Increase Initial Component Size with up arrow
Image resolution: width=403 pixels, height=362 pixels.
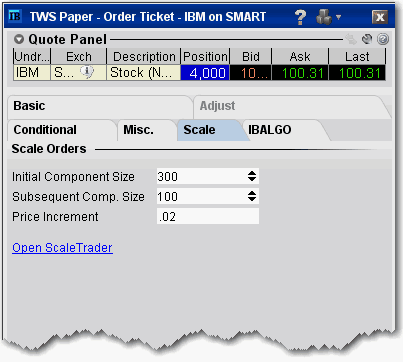coord(252,173)
